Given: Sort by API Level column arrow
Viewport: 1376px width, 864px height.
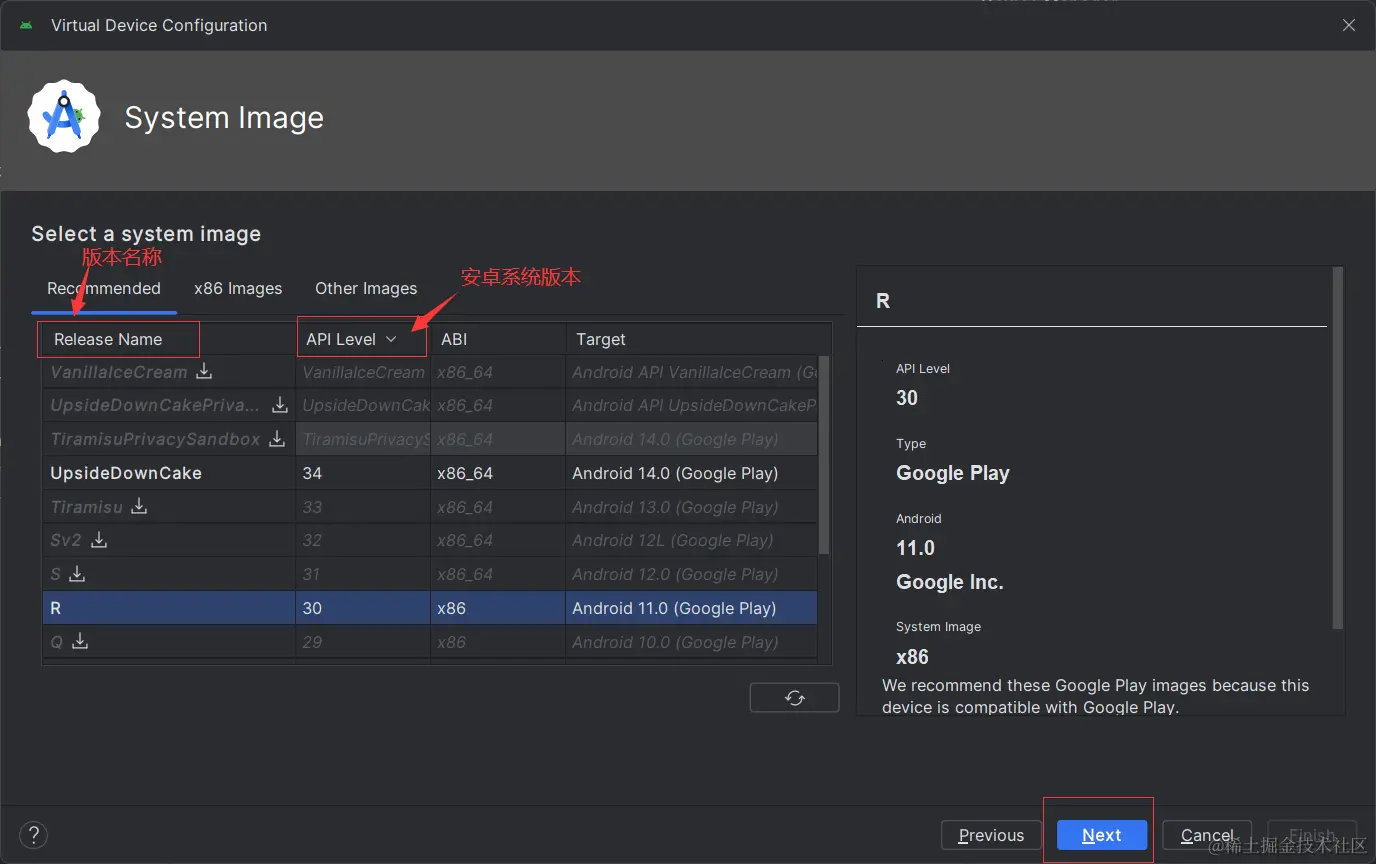Looking at the screenshot, I should [x=391, y=340].
